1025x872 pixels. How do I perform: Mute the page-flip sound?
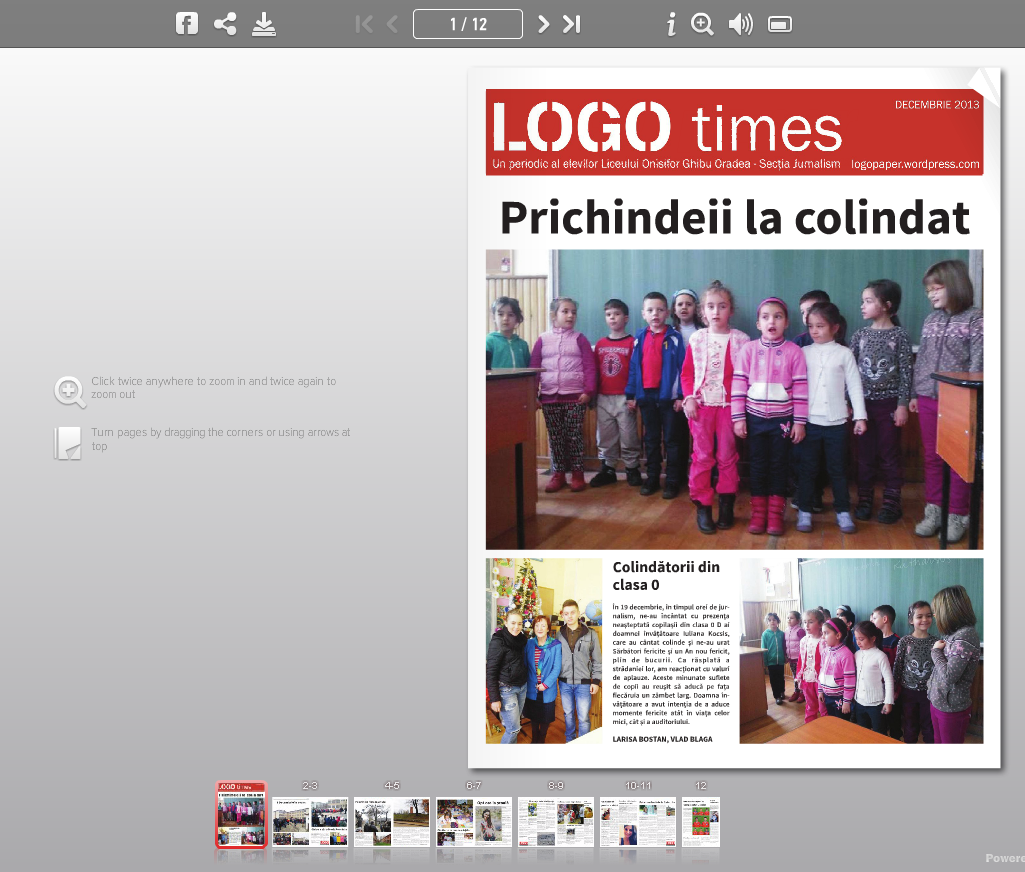tap(740, 24)
